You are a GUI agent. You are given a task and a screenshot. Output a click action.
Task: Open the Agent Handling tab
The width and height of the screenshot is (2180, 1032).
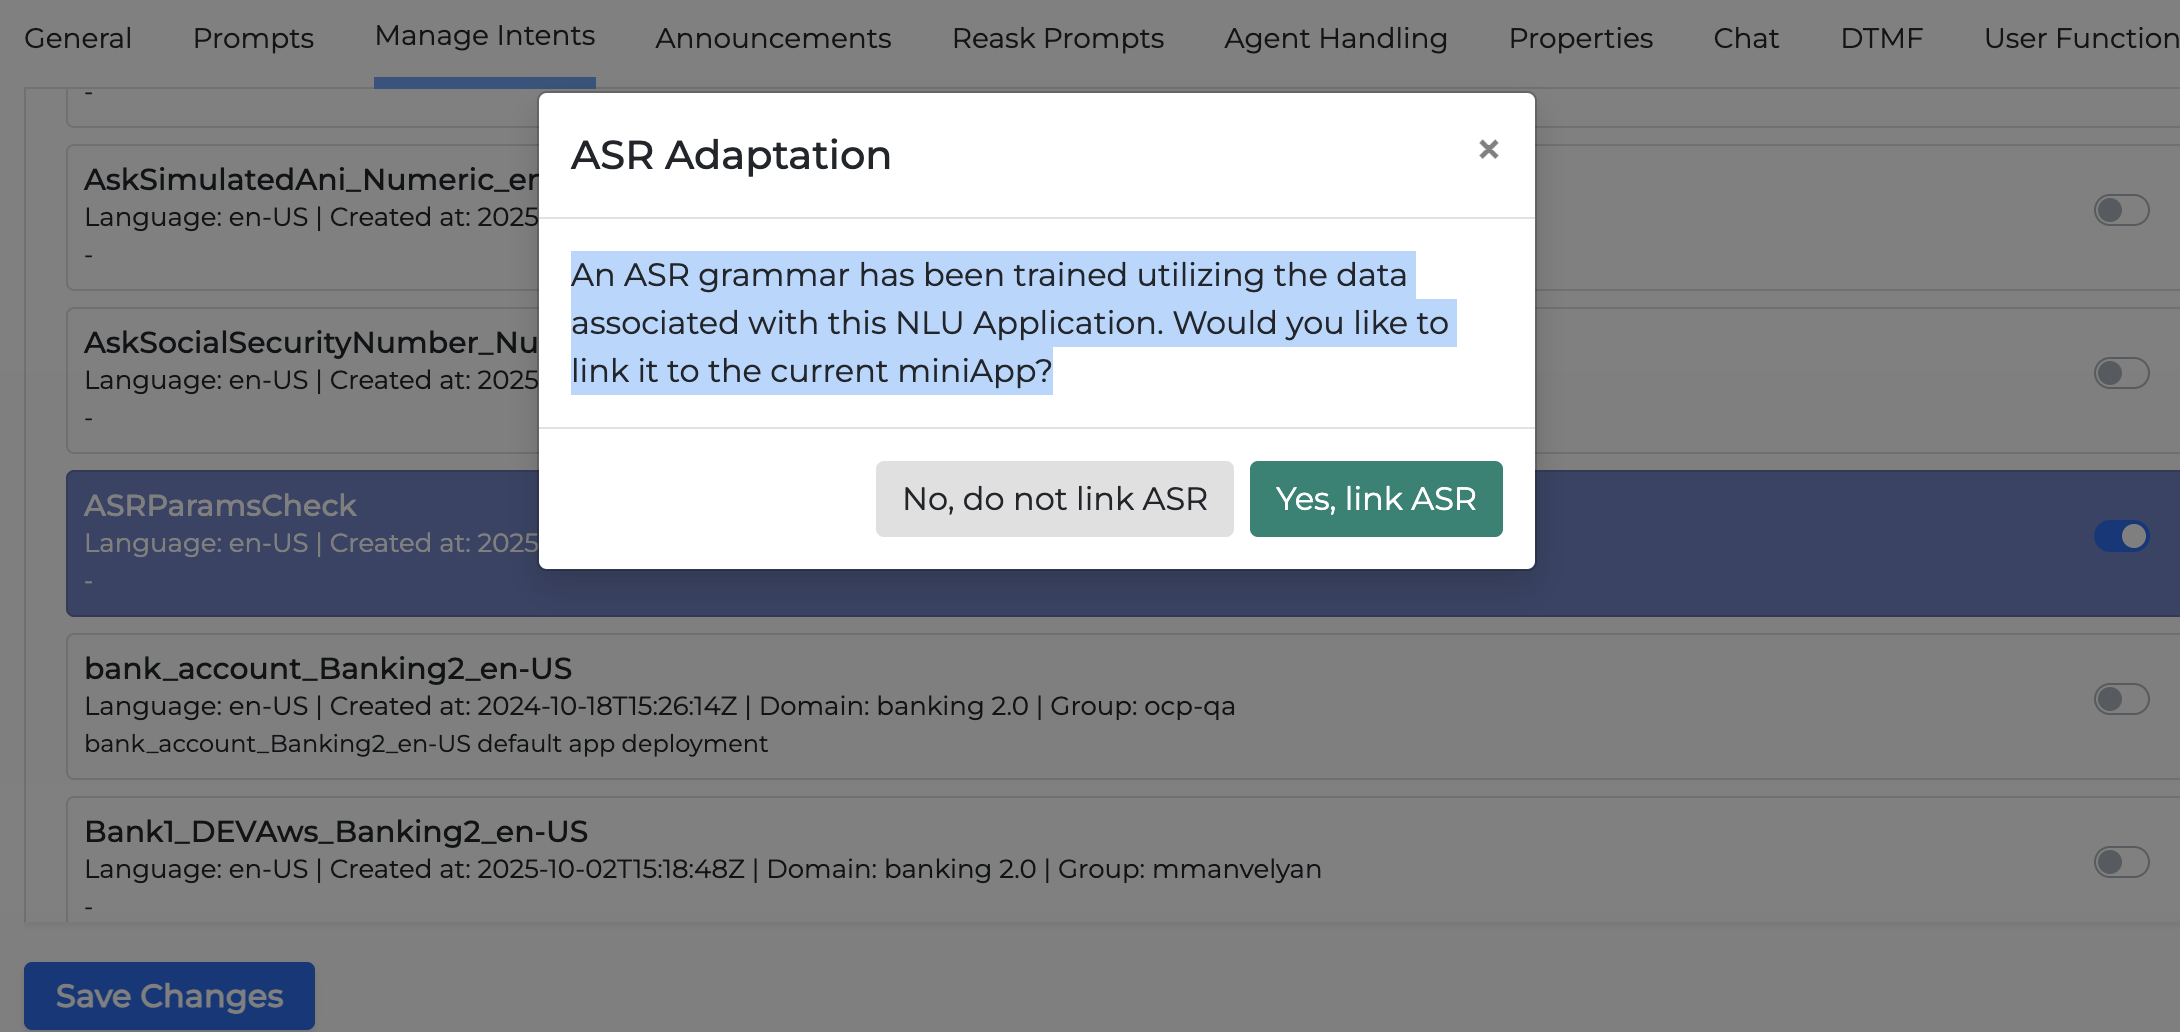1335,39
